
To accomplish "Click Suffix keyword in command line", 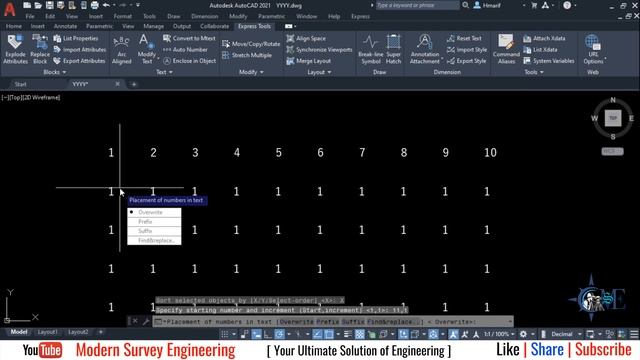I will click(353, 322).
